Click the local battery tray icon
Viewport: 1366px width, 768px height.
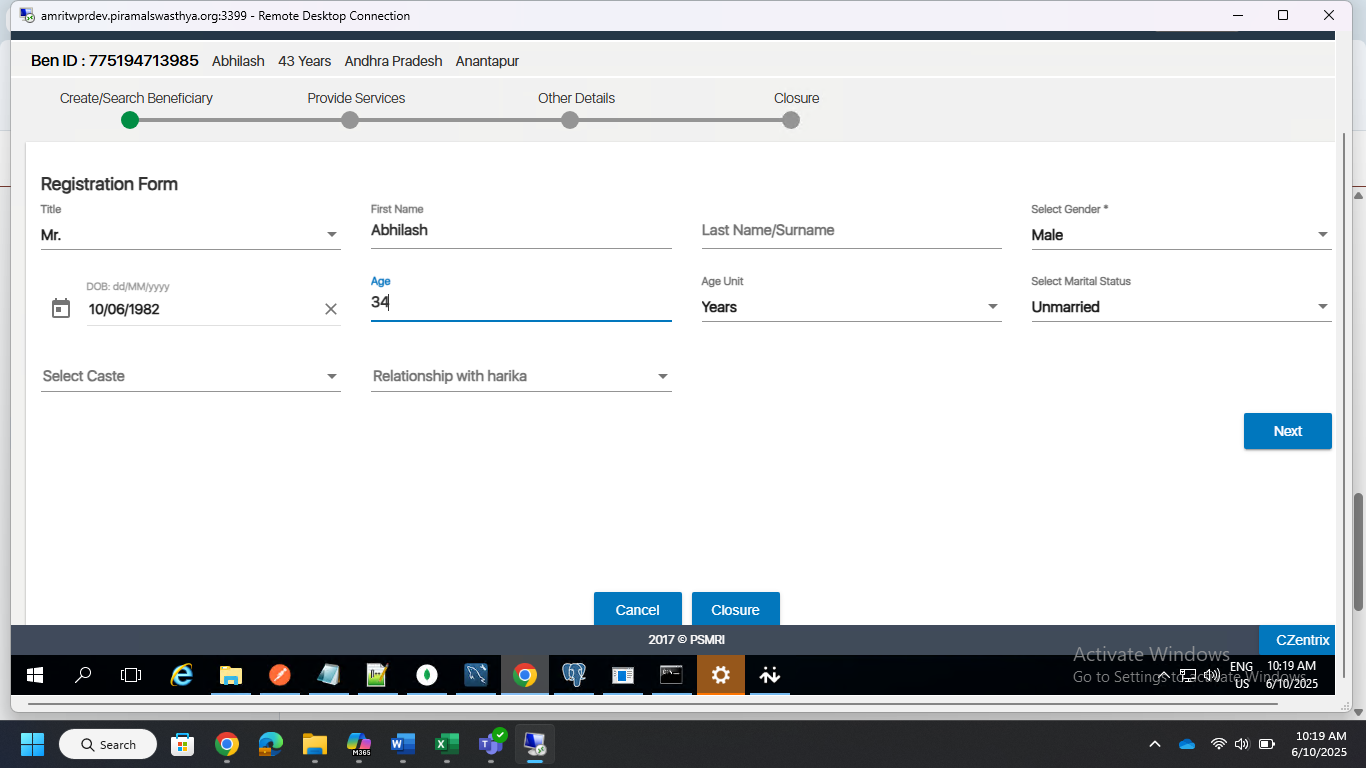[x=1267, y=744]
